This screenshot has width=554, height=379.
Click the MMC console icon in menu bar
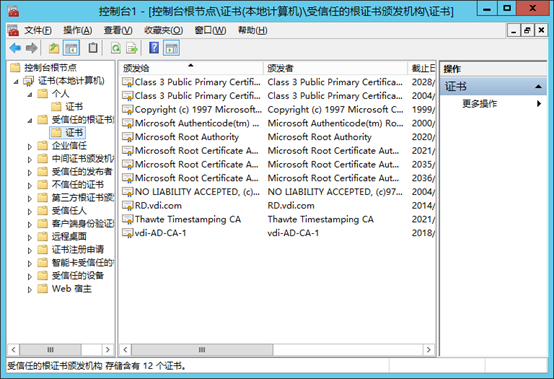pyautogui.click(x=13, y=31)
